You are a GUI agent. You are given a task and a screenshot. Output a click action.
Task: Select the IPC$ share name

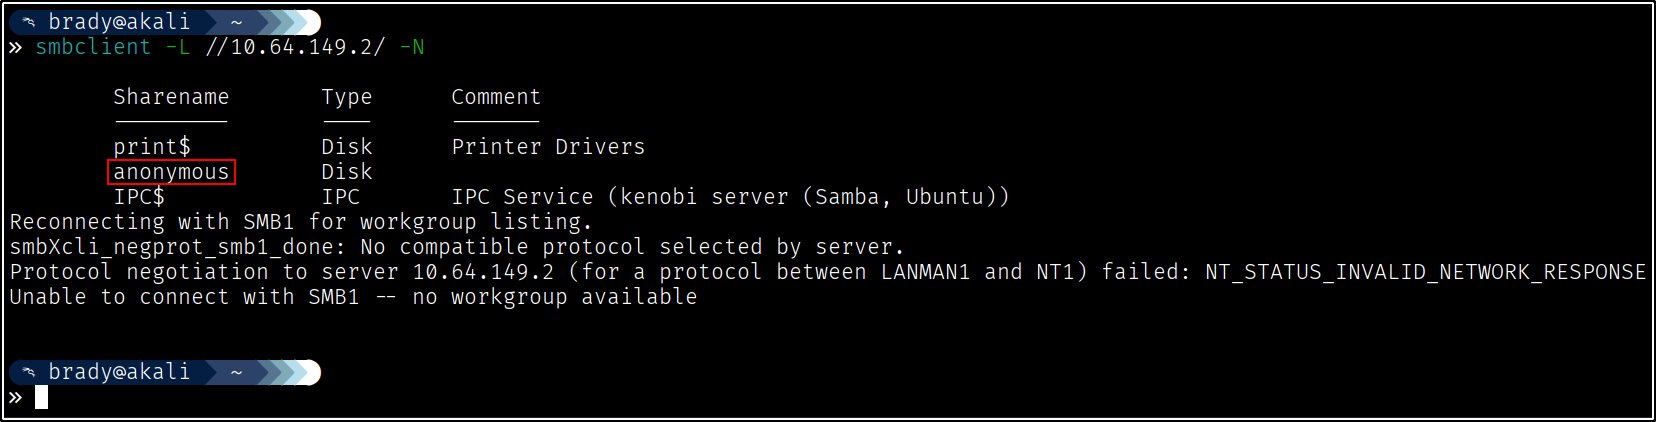pos(139,197)
